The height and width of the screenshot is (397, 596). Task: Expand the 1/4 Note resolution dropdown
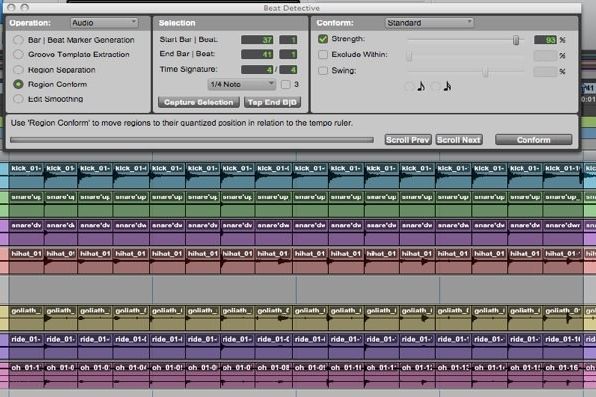click(242, 84)
